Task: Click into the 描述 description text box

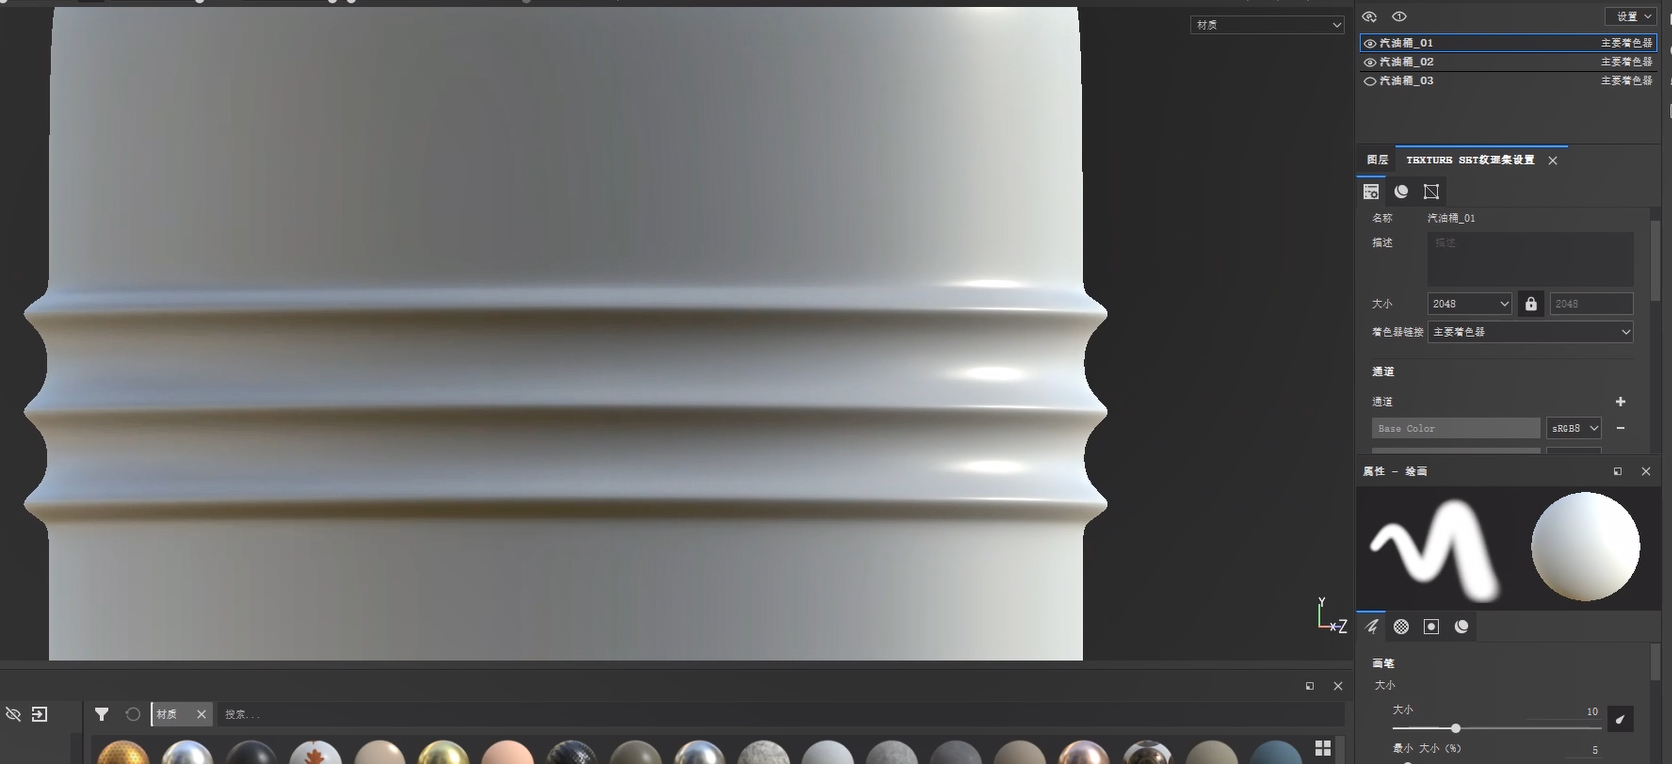Action: click(1530, 259)
